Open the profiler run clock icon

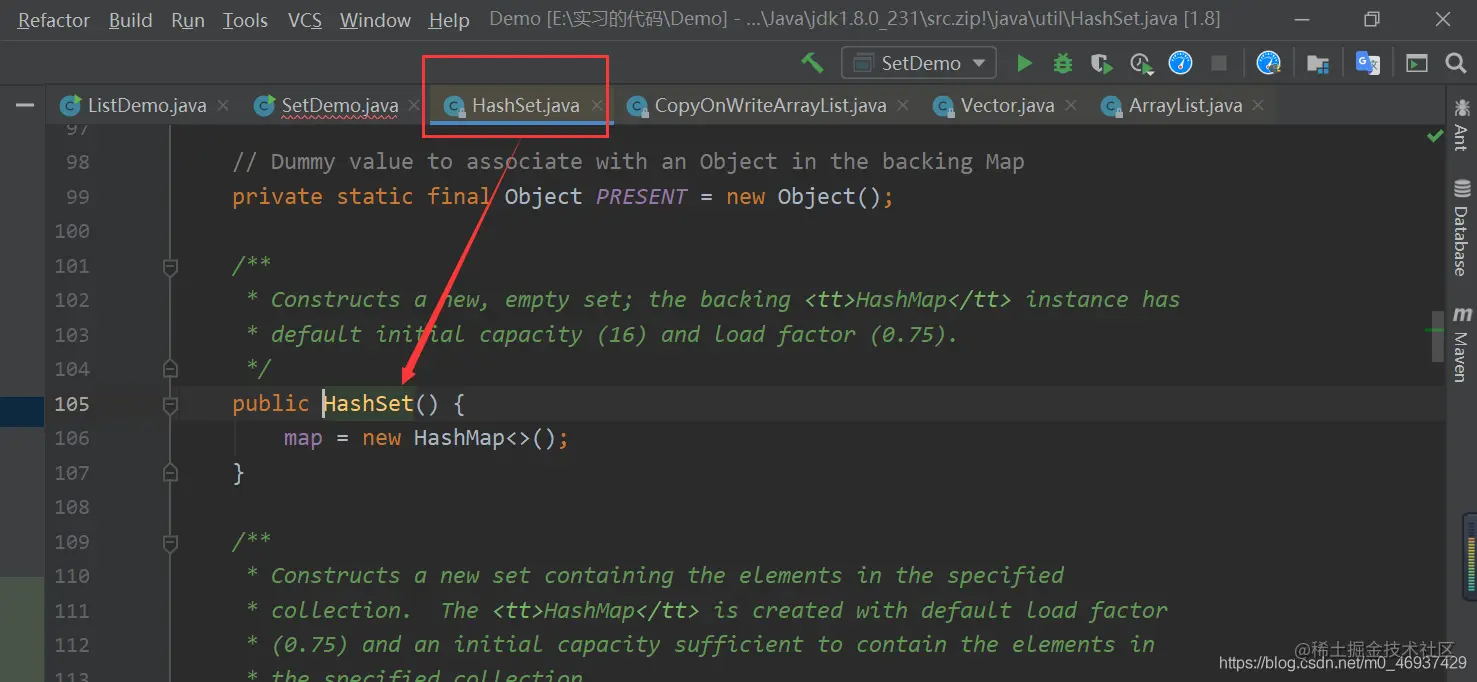click(x=1141, y=63)
